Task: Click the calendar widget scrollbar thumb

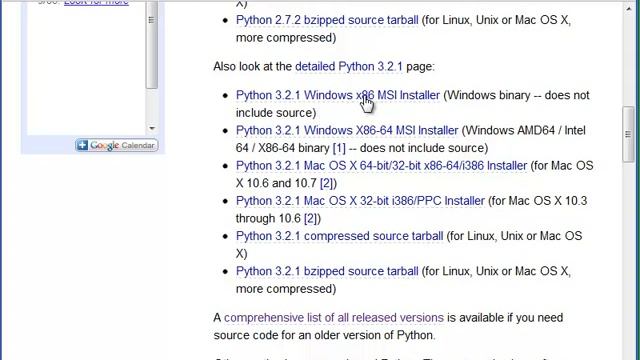Action: (152, 44)
